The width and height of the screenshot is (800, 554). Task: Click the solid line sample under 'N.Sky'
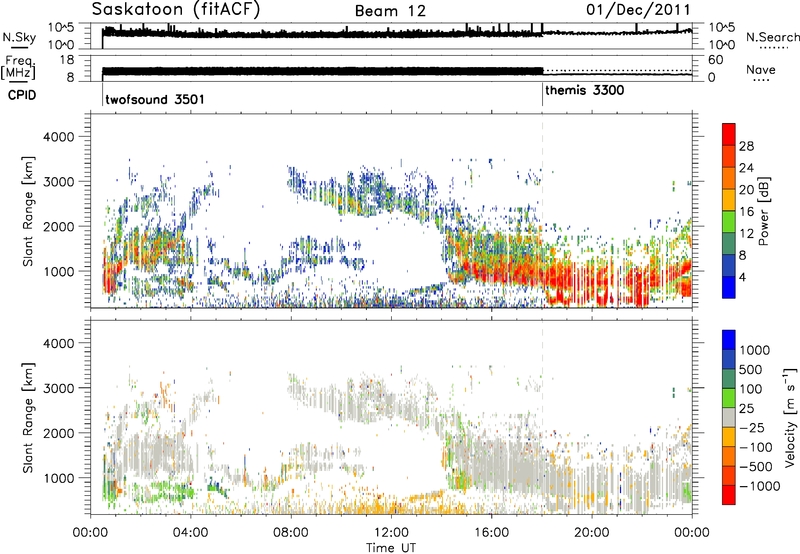18,48
